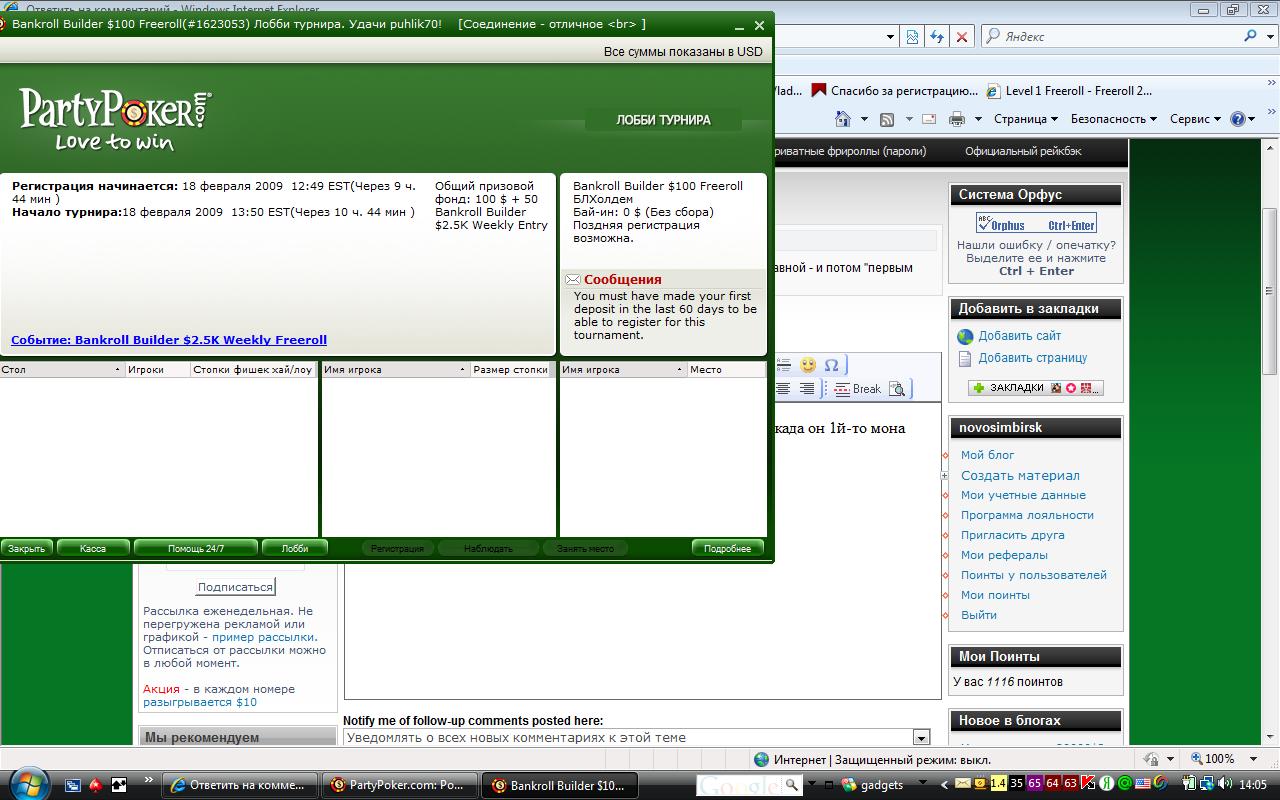Open the Мой блог sidebar link

pyautogui.click(x=988, y=455)
